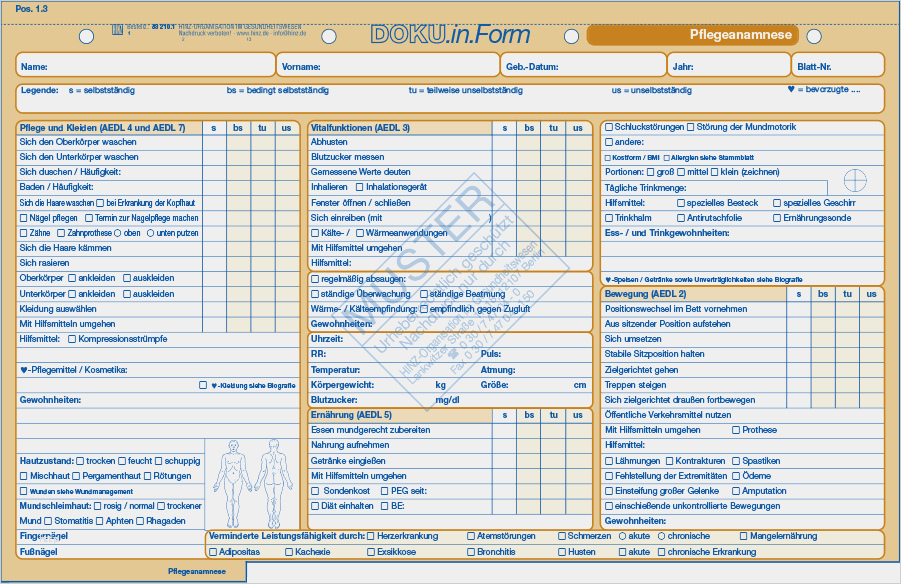Enable the Adipositas checkbox

pos(212,552)
